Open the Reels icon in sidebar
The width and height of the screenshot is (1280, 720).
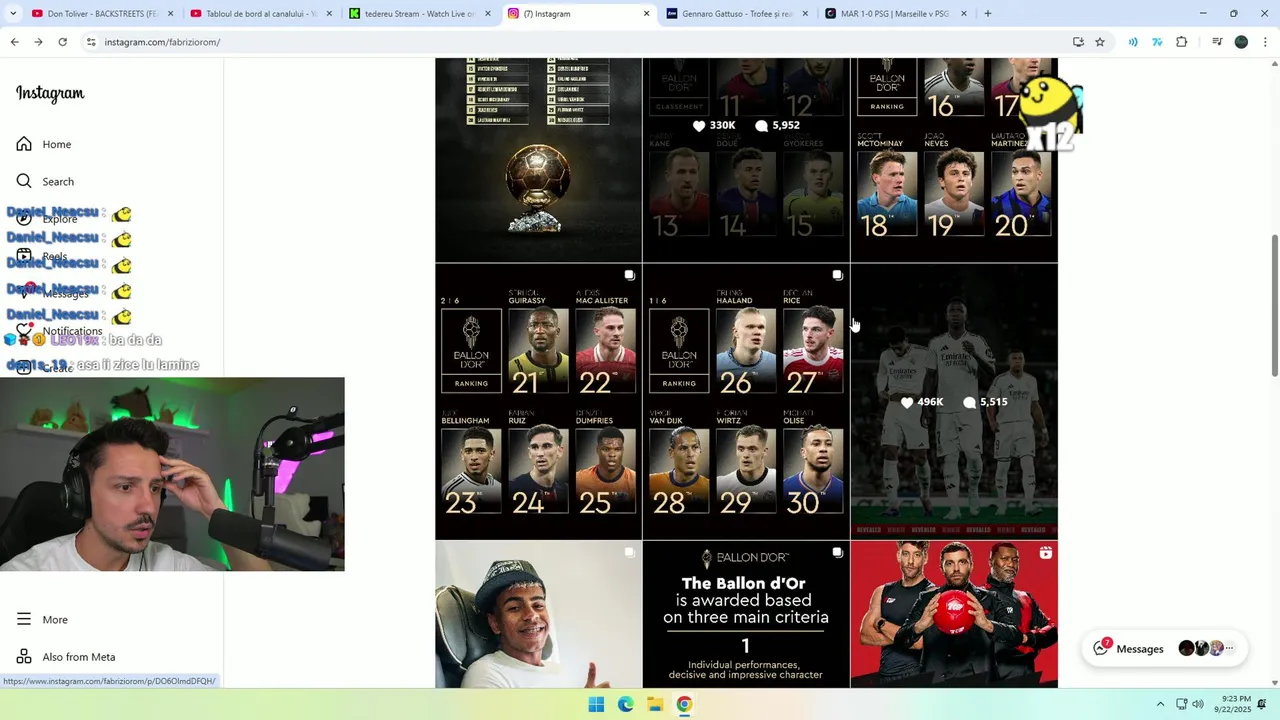(24, 256)
